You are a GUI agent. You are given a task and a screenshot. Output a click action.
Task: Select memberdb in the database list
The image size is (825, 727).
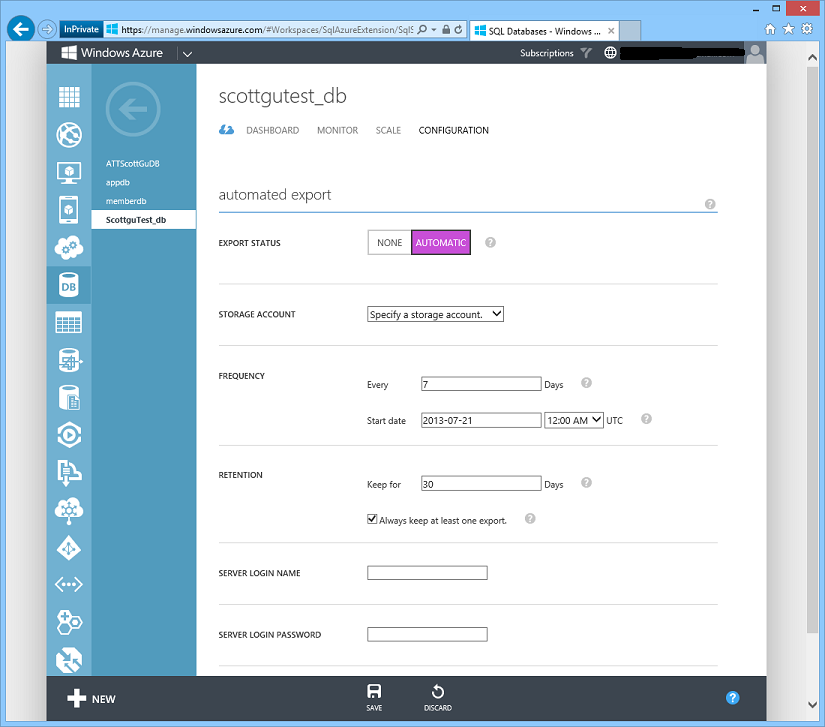(x=125, y=201)
